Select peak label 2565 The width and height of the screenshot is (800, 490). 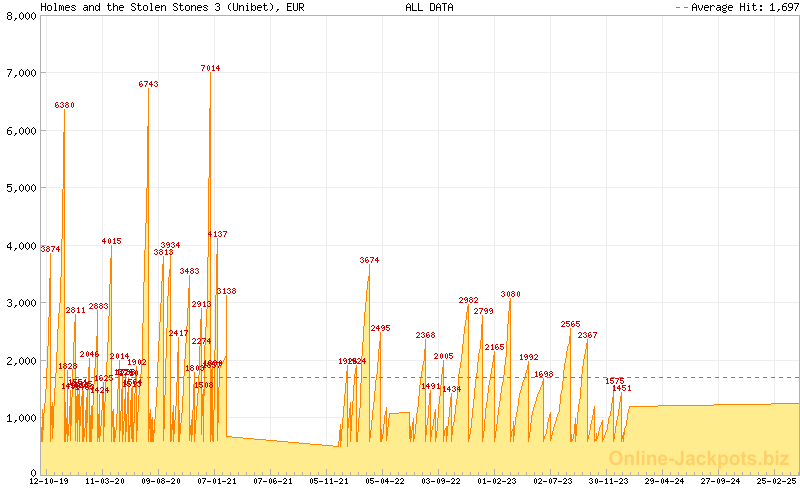(x=570, y=324)
